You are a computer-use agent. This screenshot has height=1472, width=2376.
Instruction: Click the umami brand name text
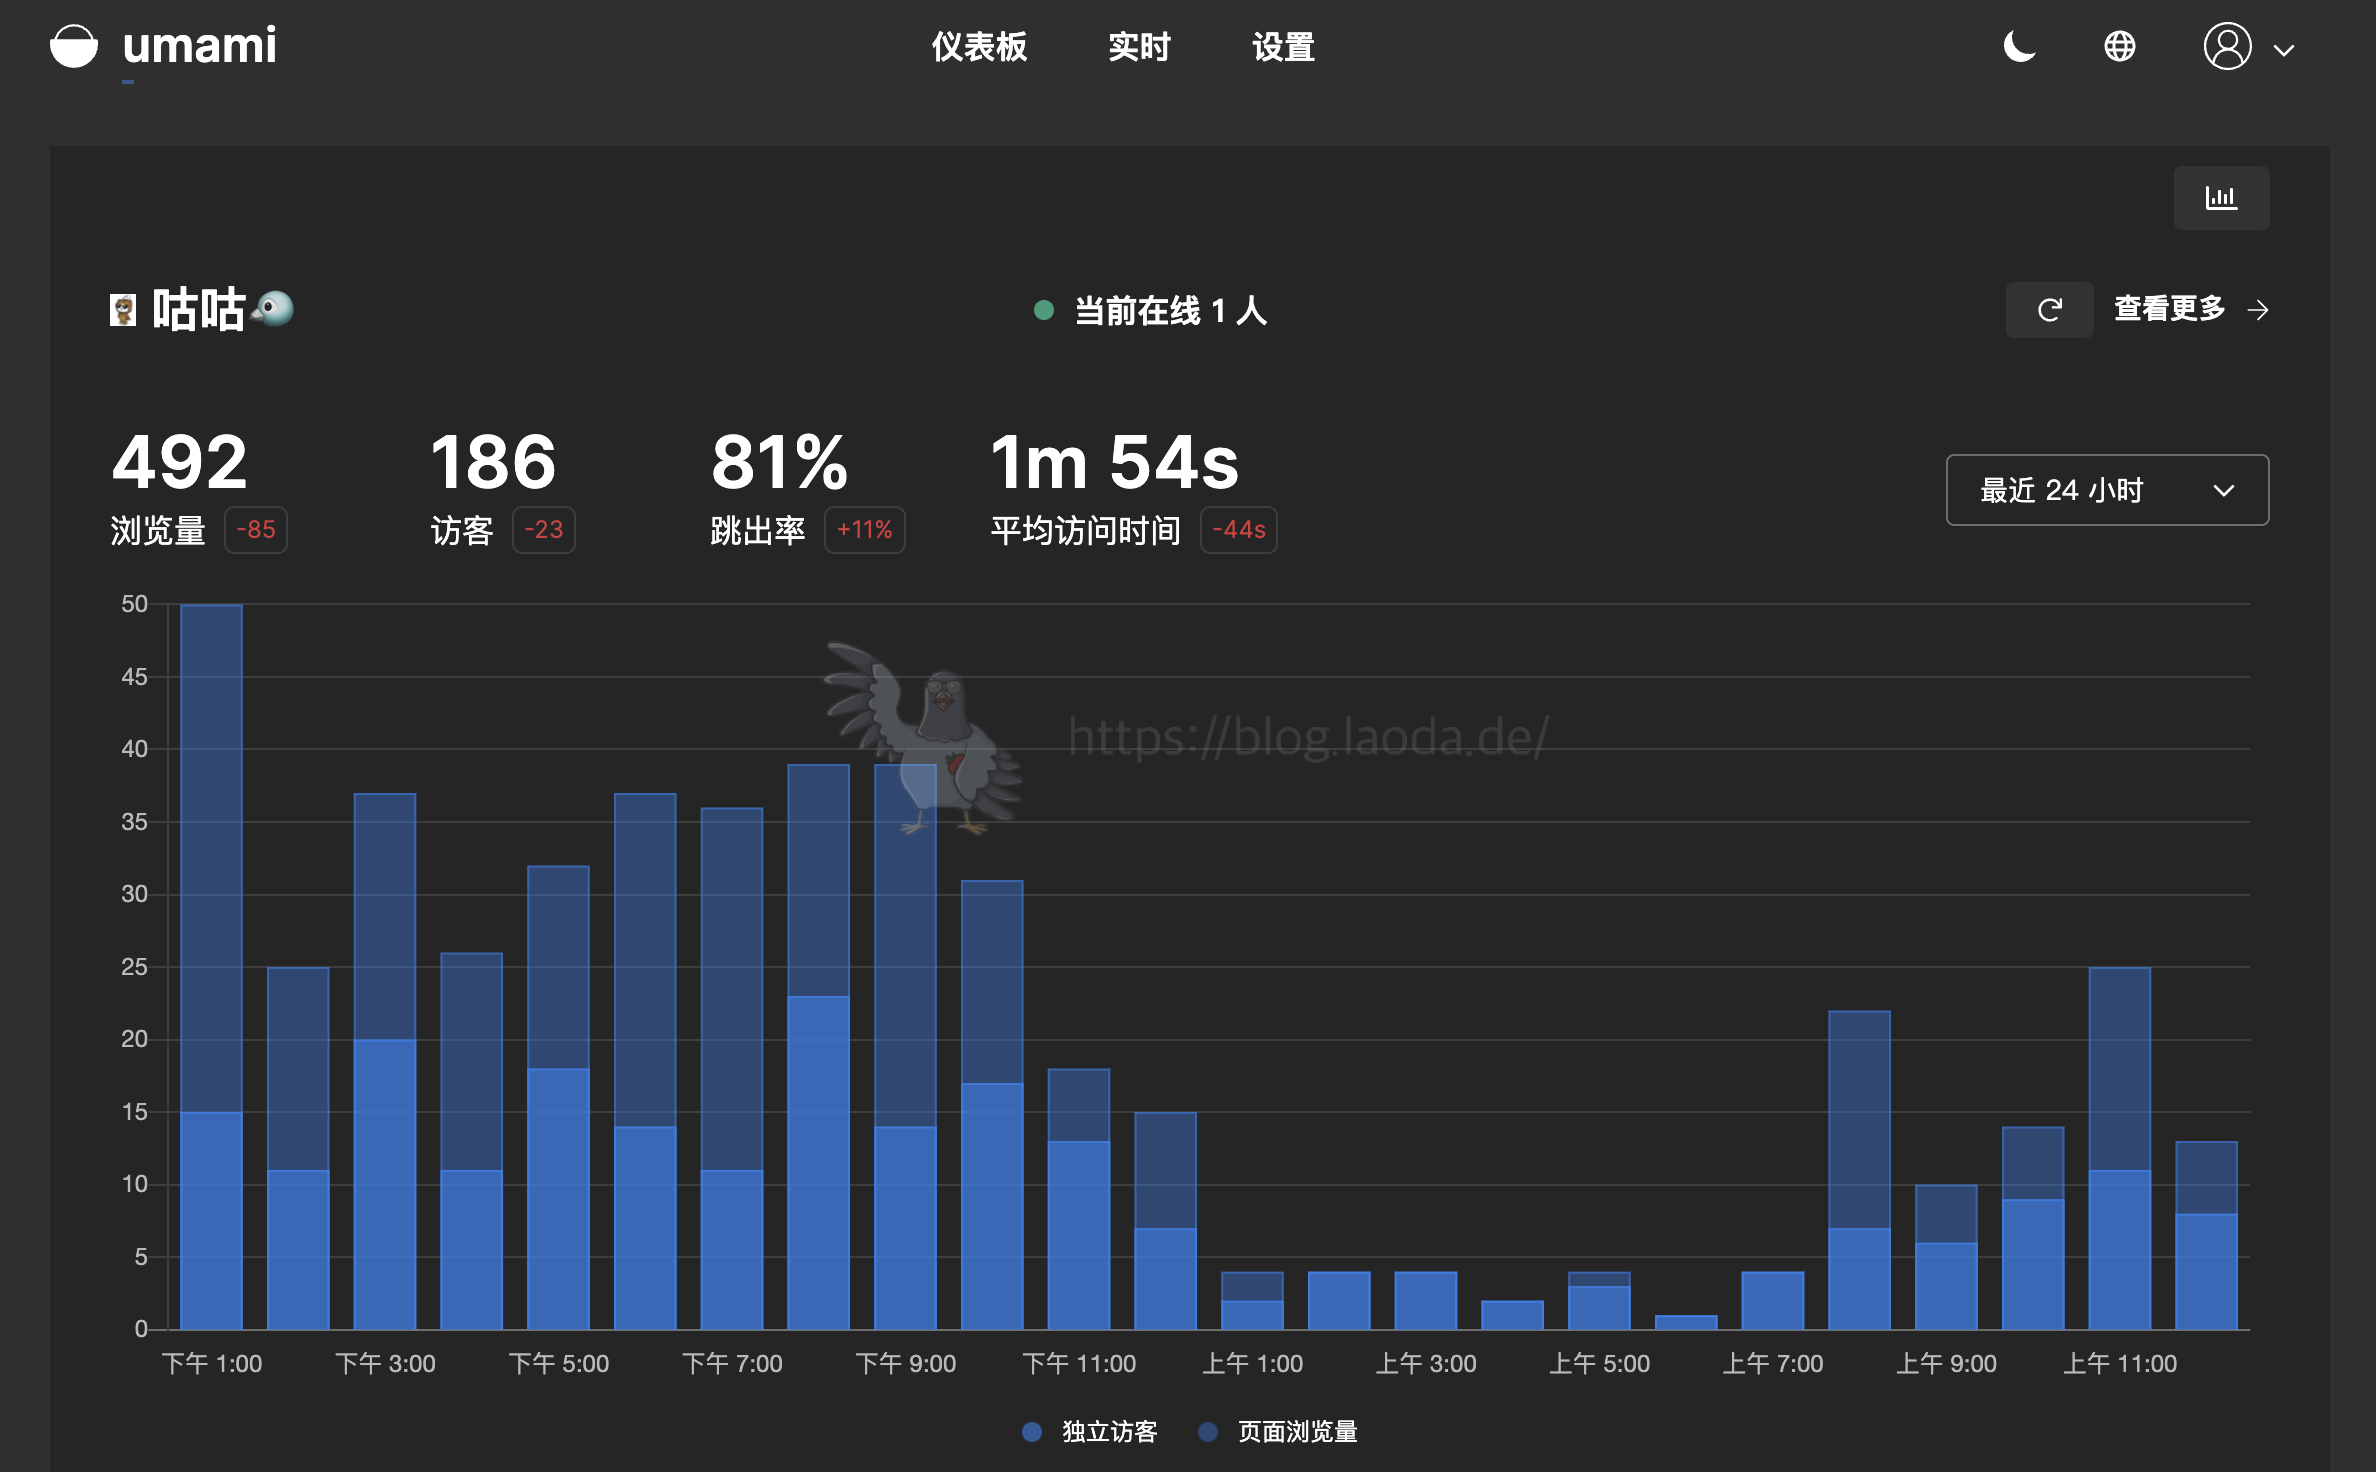pyautogui.click(x=199, y=46)
